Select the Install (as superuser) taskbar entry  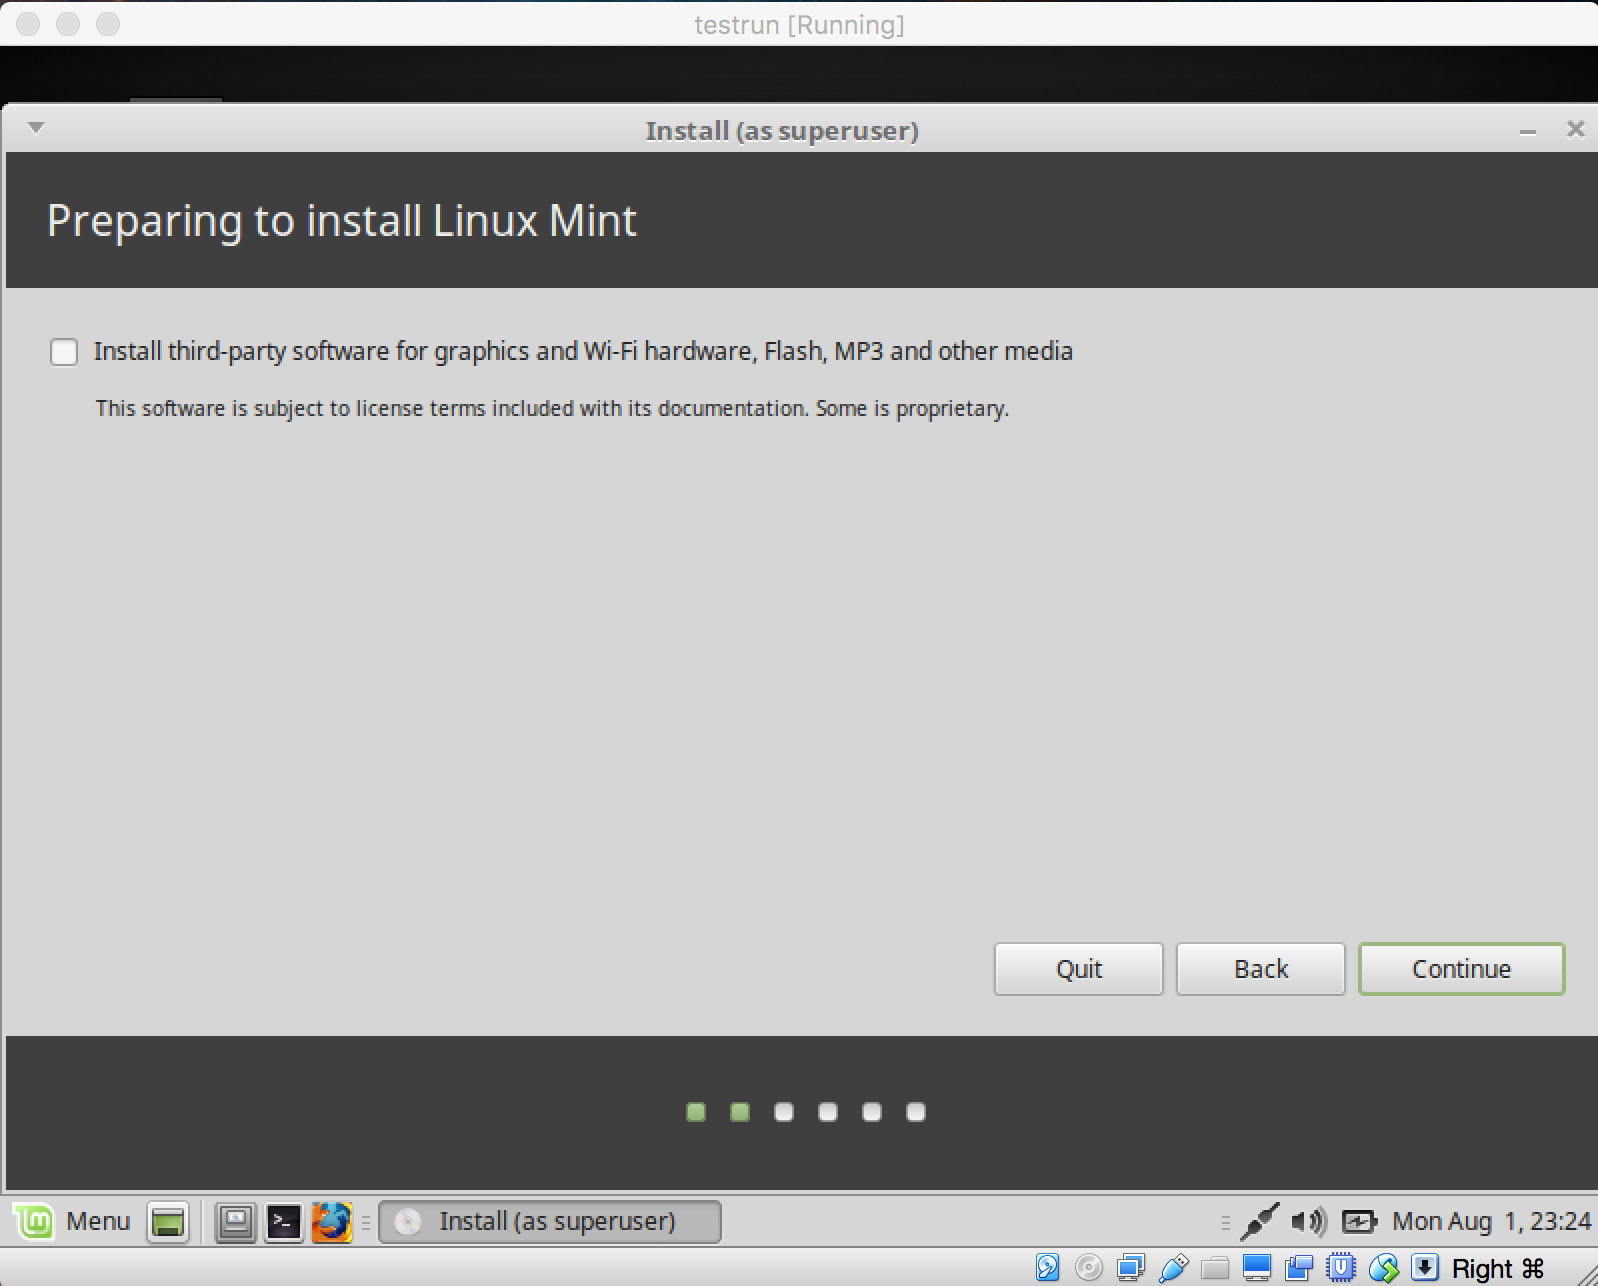(549, 1222)
